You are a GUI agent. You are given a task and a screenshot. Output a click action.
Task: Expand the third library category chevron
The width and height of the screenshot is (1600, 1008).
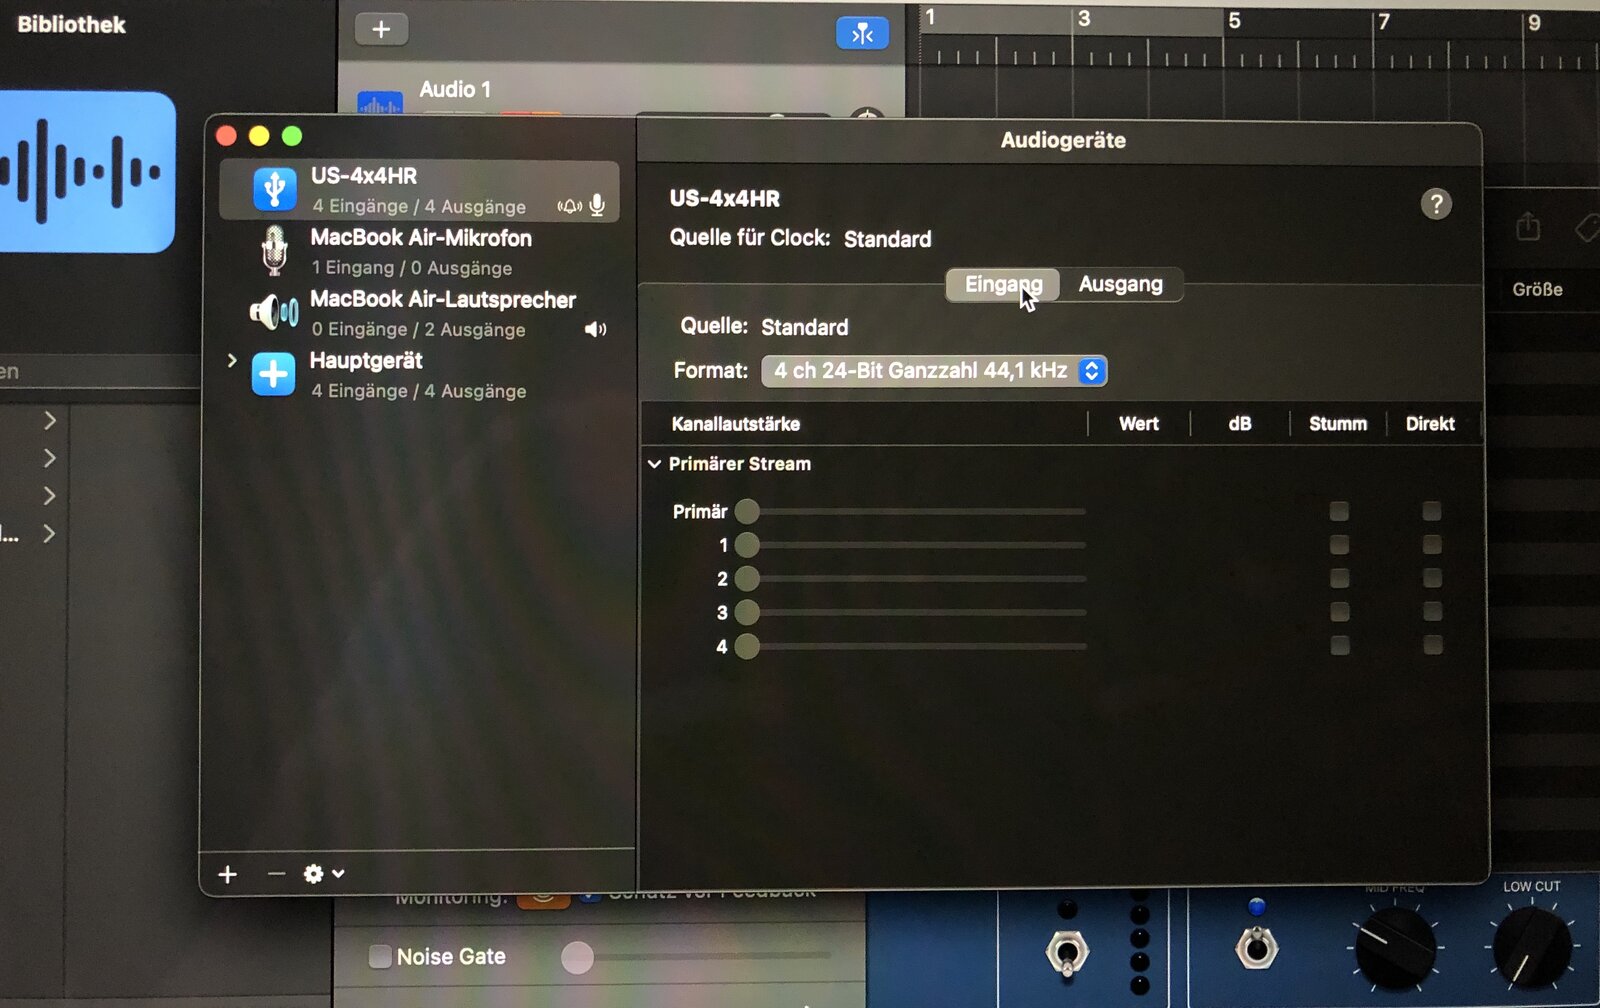coord(49,497)
